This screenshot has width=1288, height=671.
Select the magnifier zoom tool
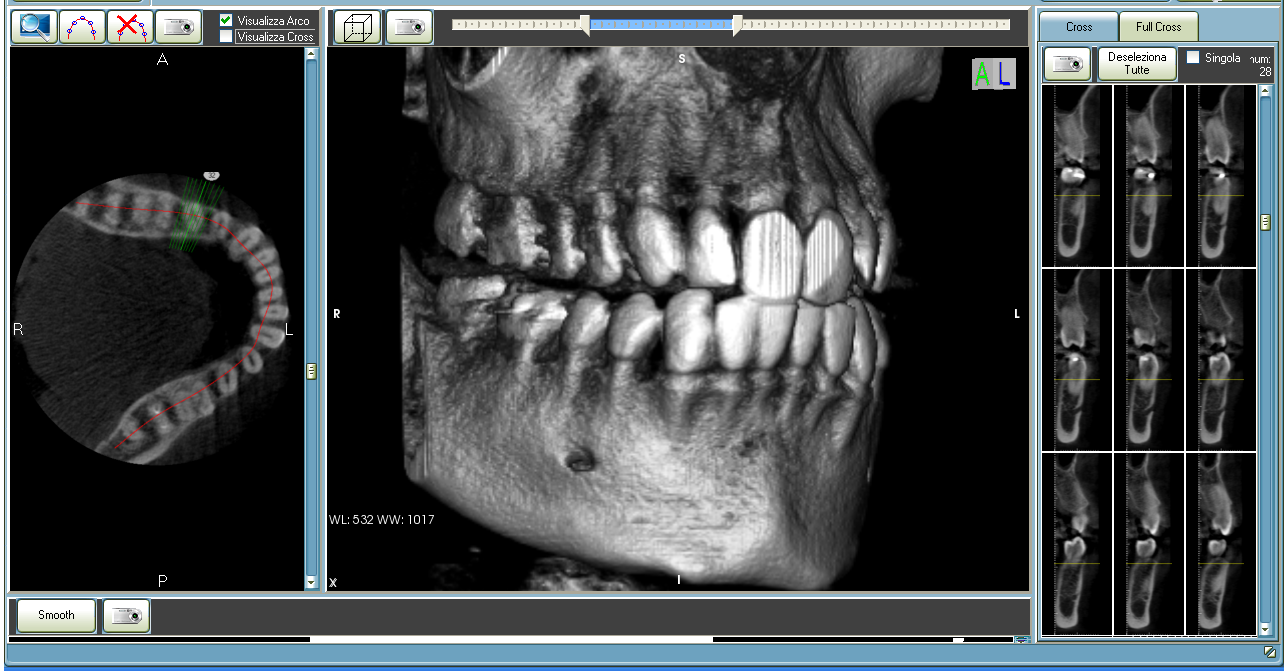click(34, 27)
